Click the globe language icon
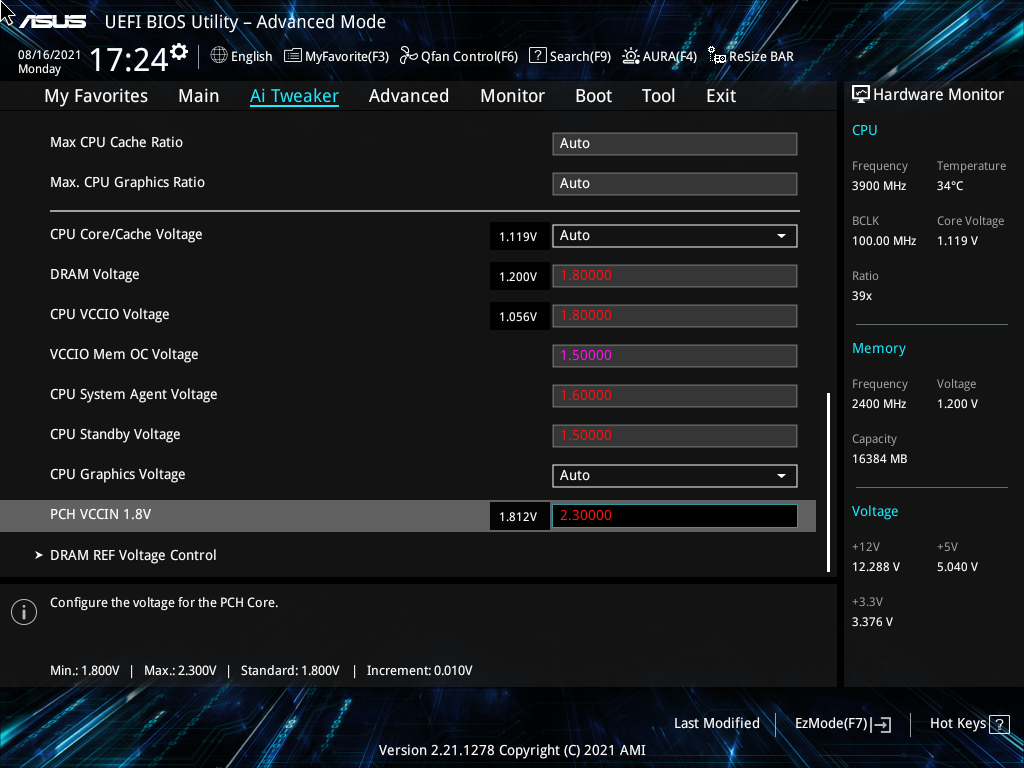Image resolution: width=1024 pixels, height=768 pixels. pyautogui.click(x=219, y=56)
